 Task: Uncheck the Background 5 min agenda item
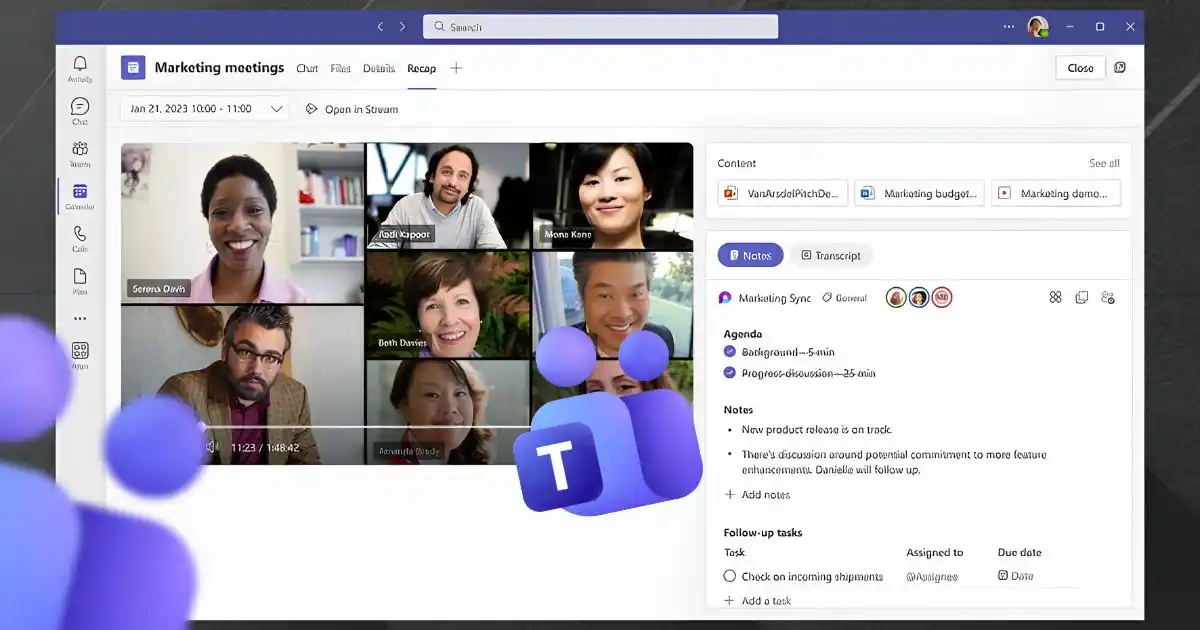tap(730, 352)
